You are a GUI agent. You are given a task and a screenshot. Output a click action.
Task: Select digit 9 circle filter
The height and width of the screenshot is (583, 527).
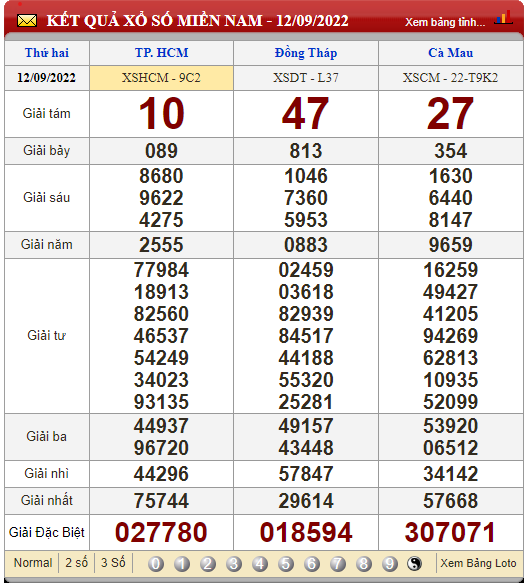click(x=389, y=564)
